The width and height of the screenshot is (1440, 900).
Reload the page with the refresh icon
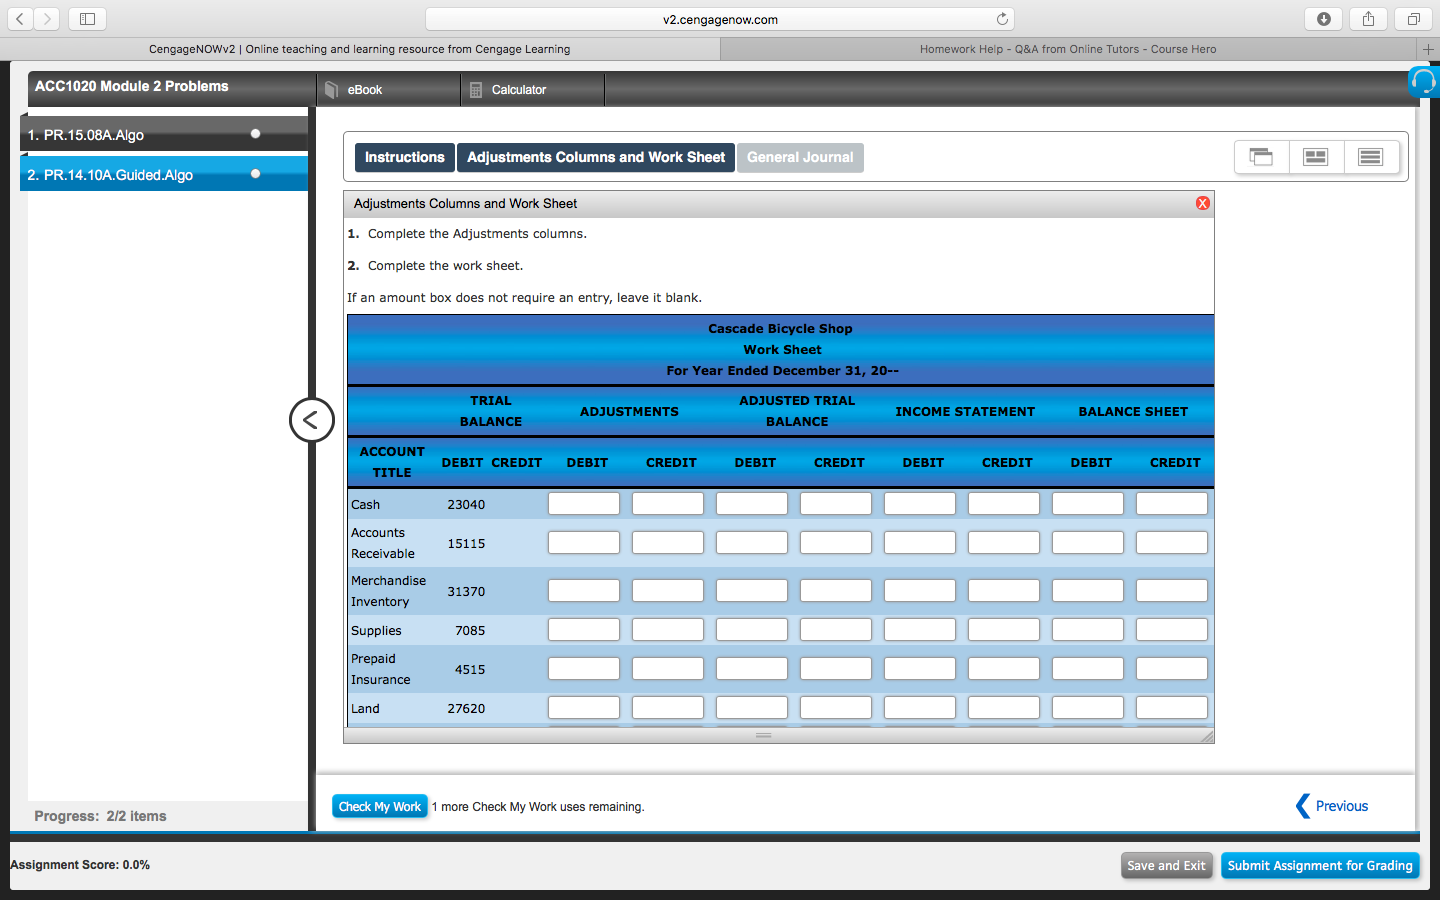[1002, 19]
